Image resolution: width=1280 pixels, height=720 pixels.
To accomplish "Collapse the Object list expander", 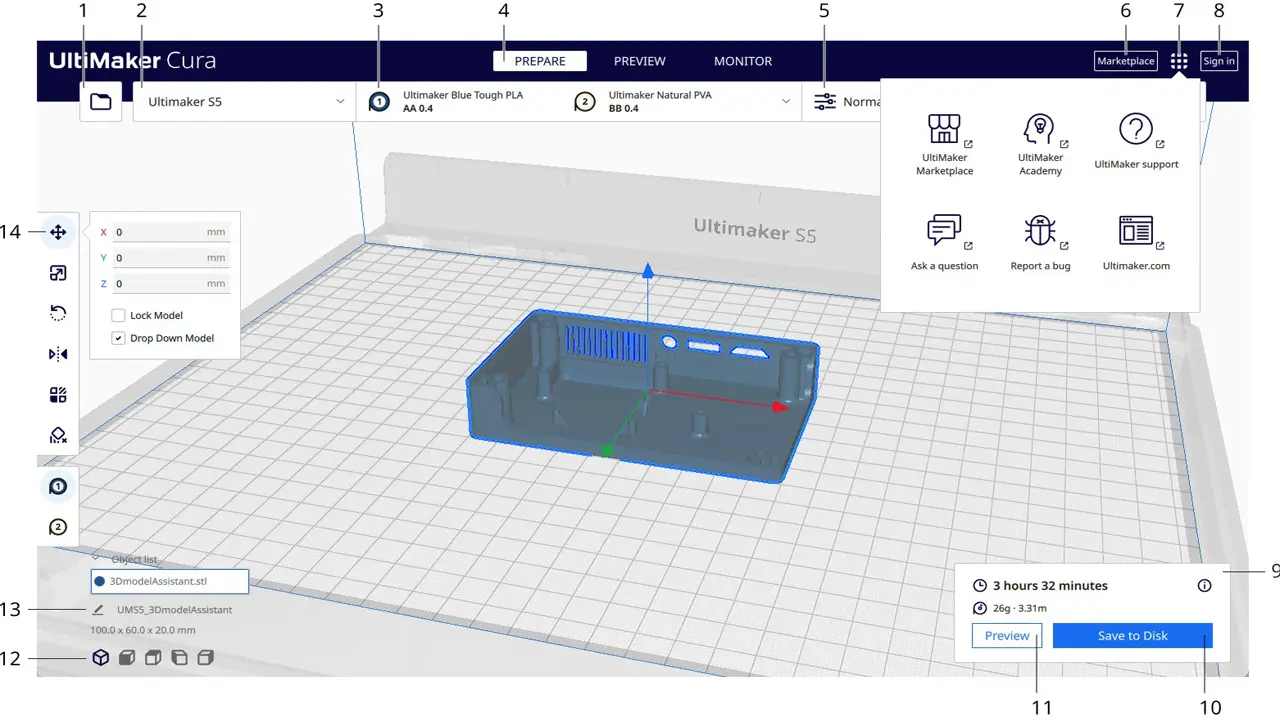I will tap(96, 557).
